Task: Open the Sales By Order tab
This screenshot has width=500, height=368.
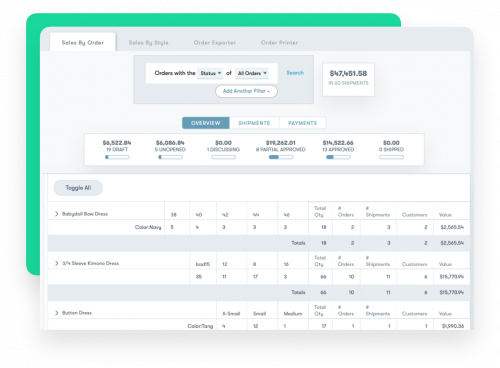Action: (x=83, y=42)
